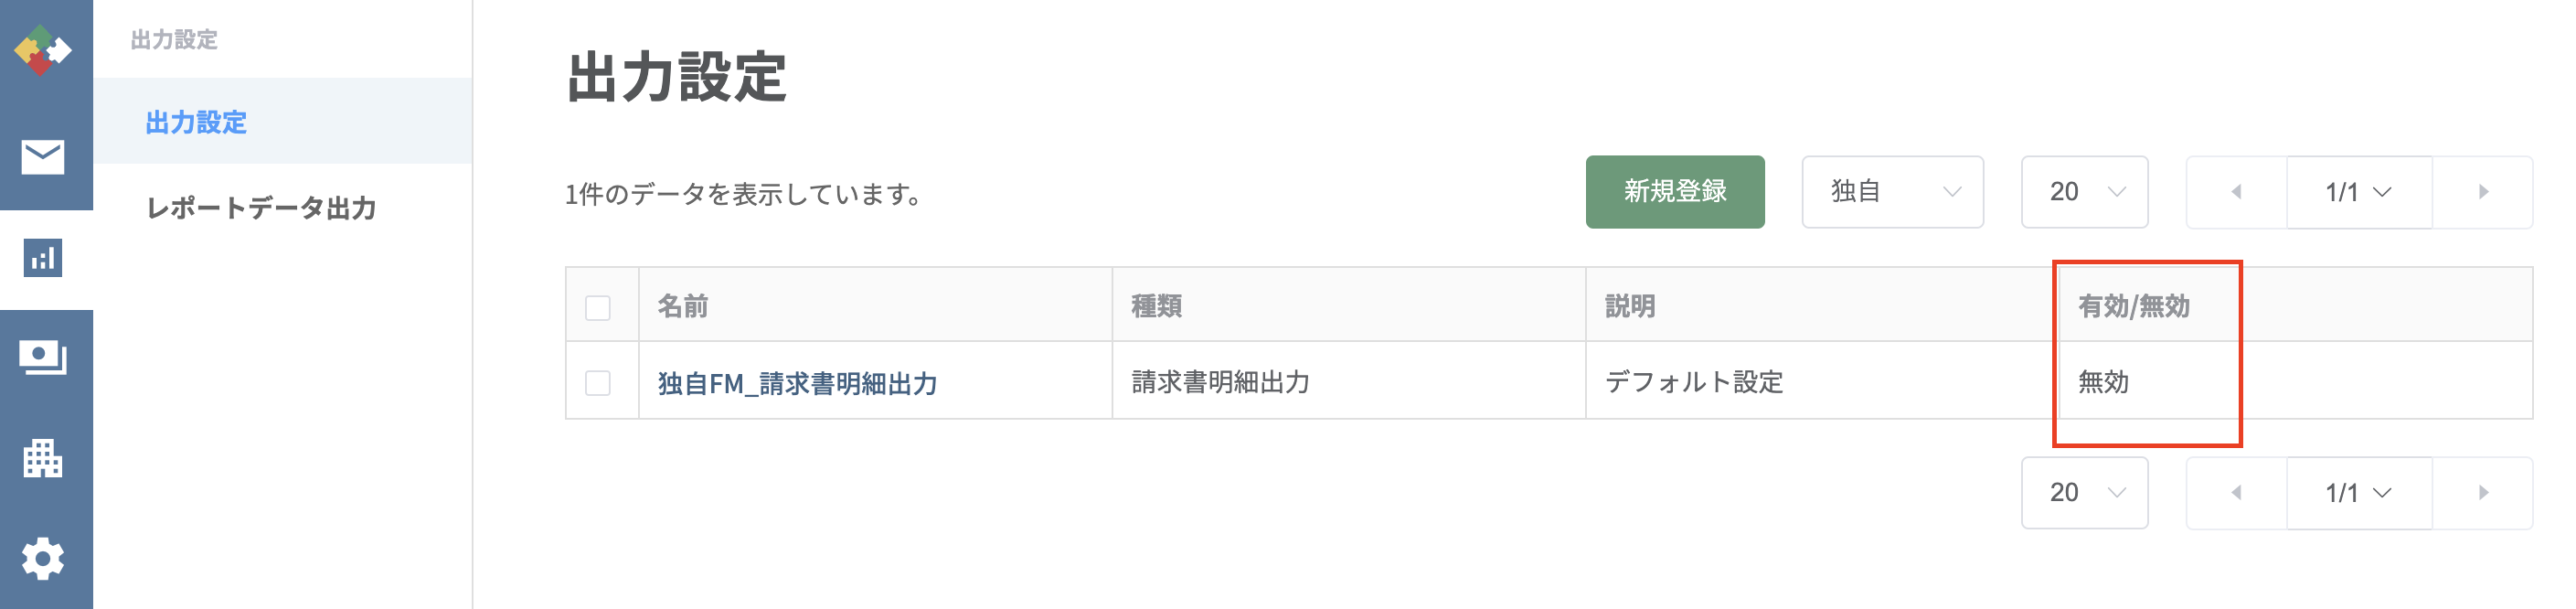Select the bar chart report icon
Screen dimensions: 2576x609
point(43,258)
